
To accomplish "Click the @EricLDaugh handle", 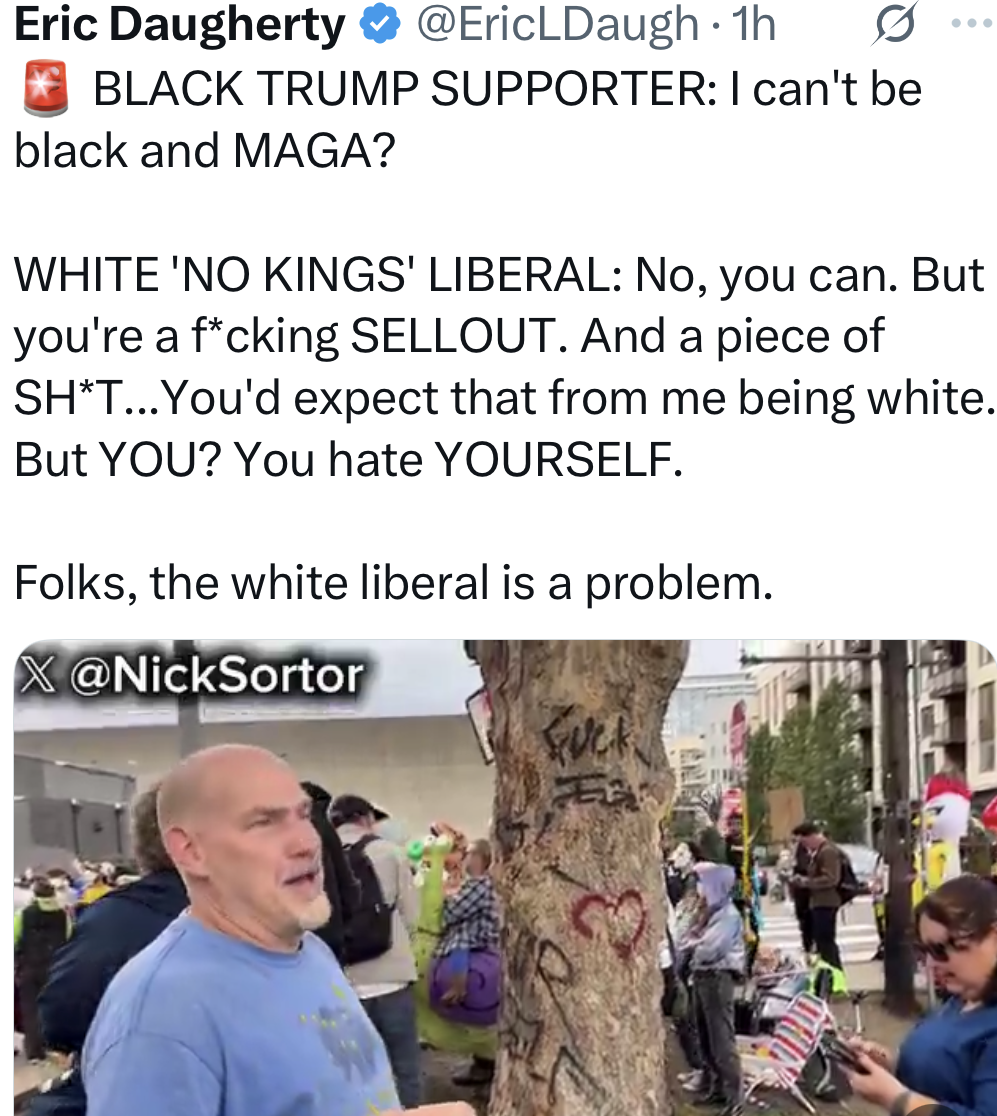I will click(x=556, y=24).
